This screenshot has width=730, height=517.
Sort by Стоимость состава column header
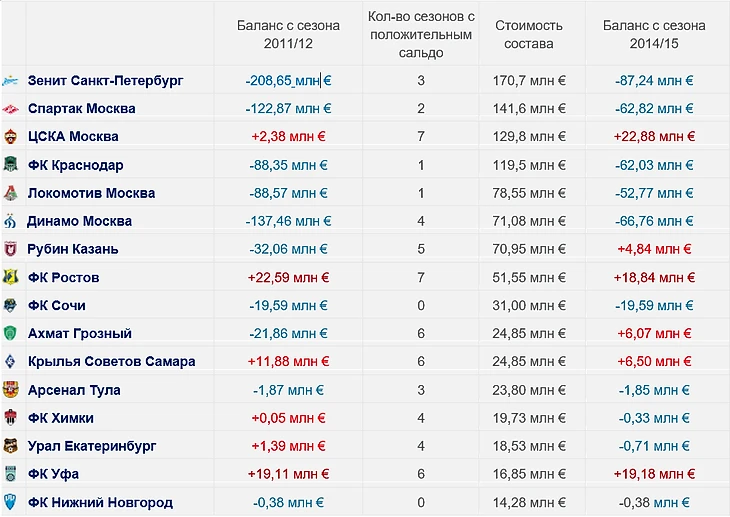coord(529,34)
